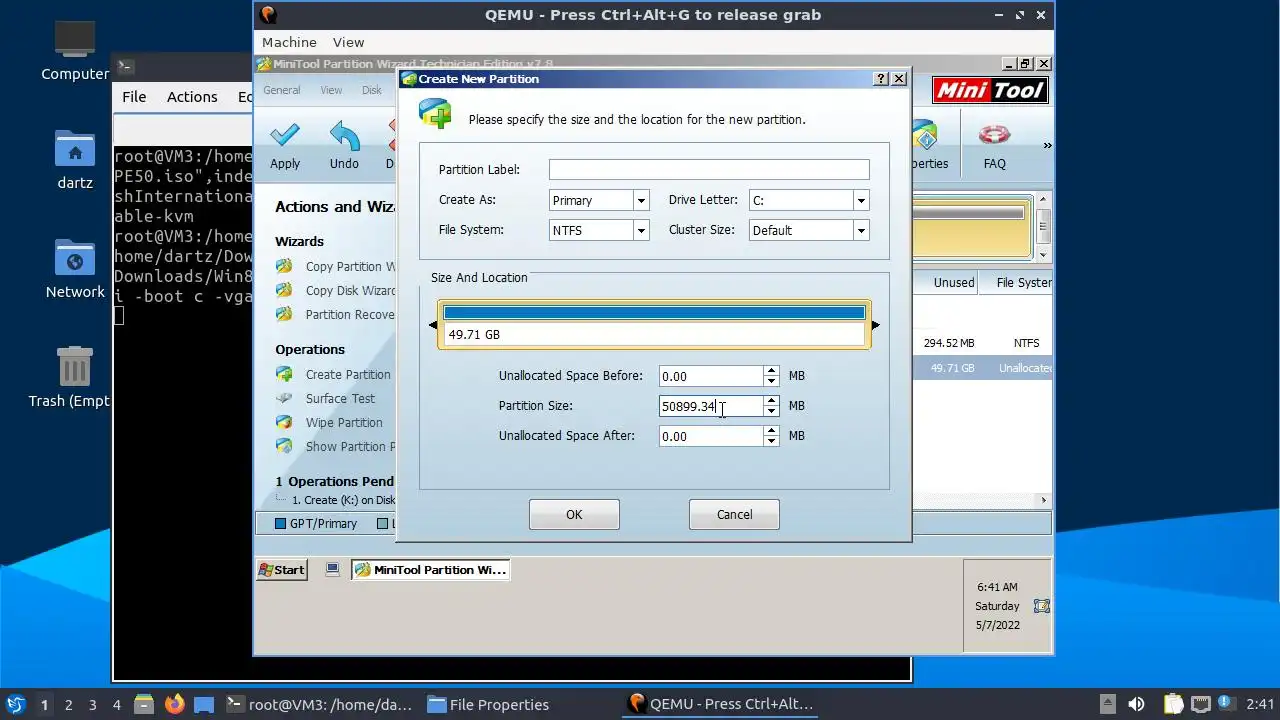The height and width of the screenshot is (720, 1280).
Task: Open the QEMU Machine menu
Action: point(289,42)
